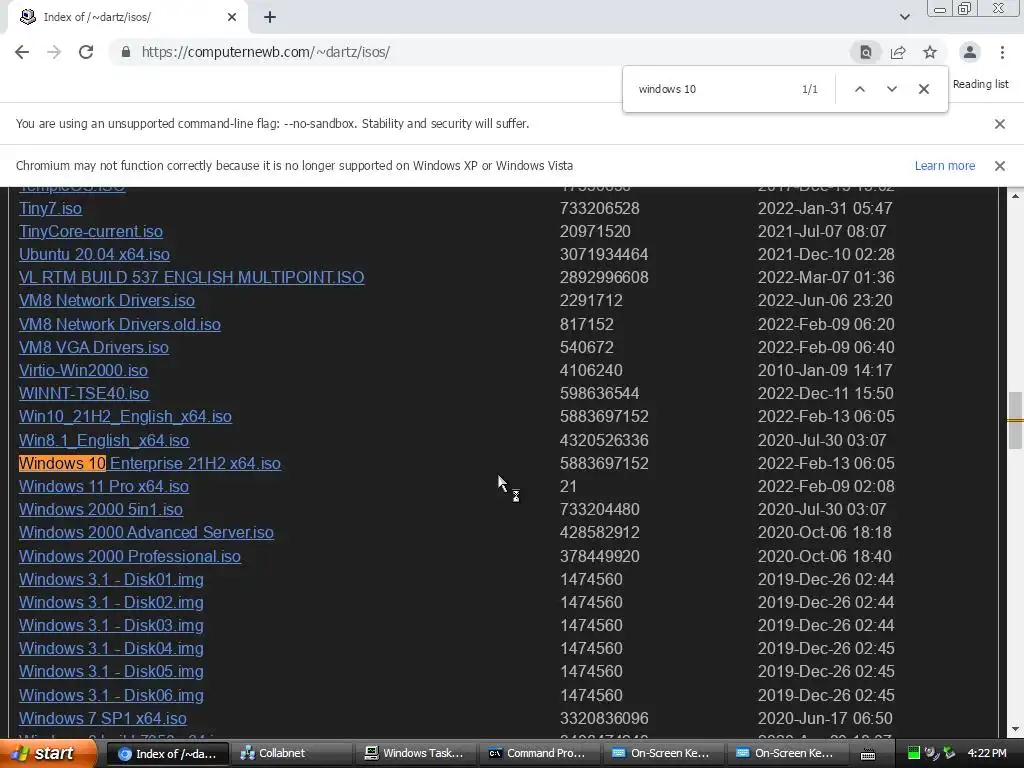This screenshot has height=768, width=1024.
Task: Open the Chromium three-dot menu
Action: click(1002, 52)
